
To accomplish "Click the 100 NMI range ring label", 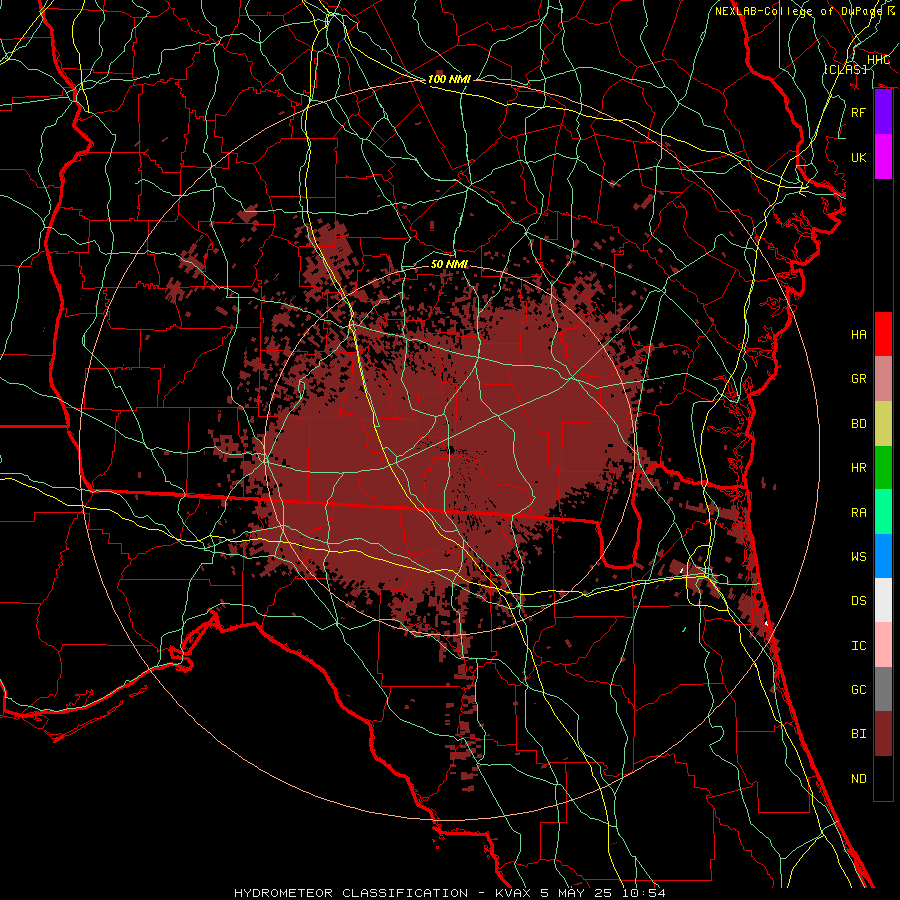I will click(449, 79).
